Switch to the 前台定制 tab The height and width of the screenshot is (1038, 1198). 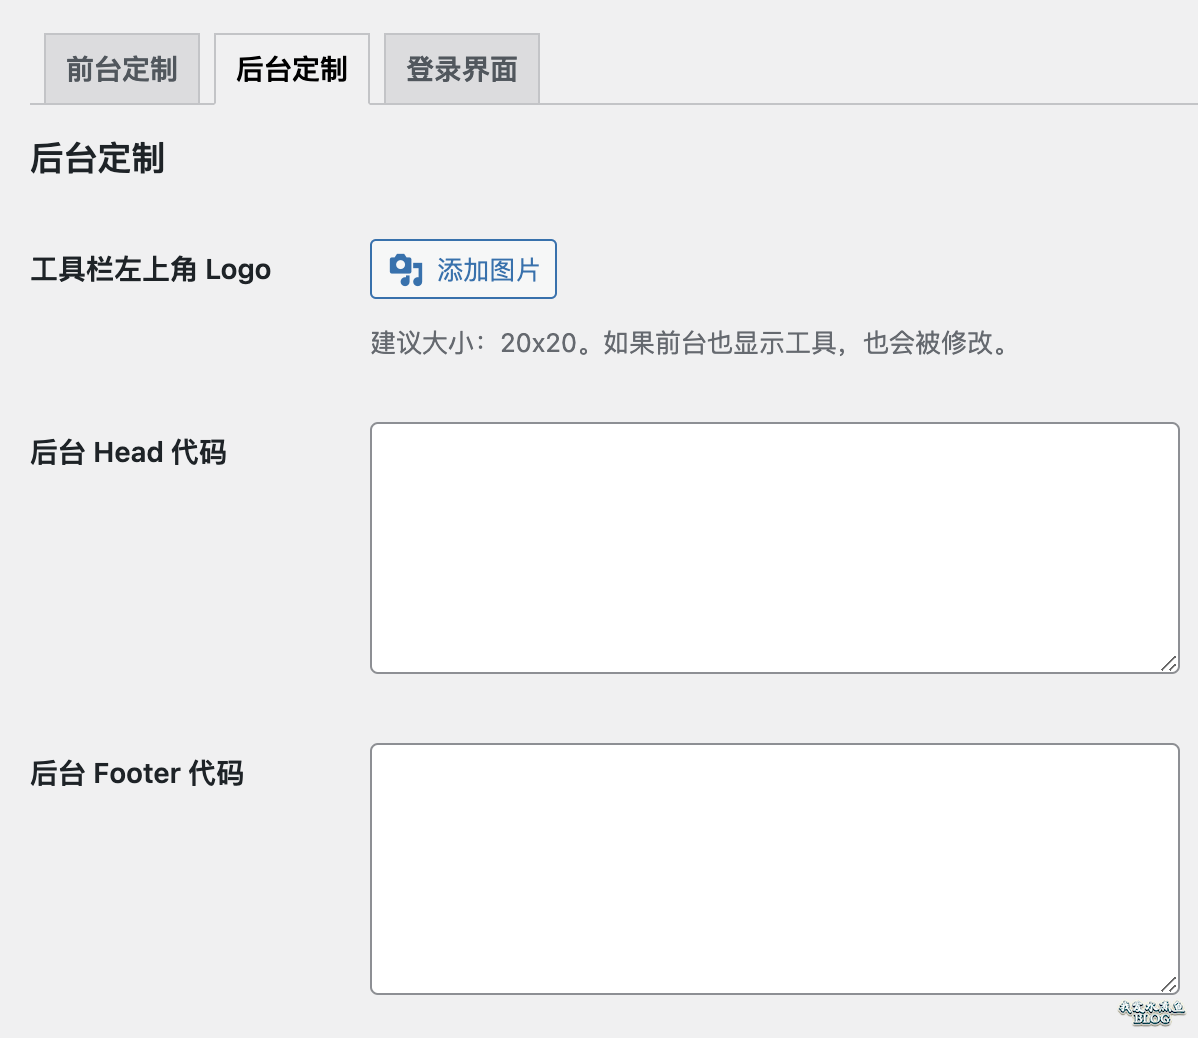click(x=122, y=69)
